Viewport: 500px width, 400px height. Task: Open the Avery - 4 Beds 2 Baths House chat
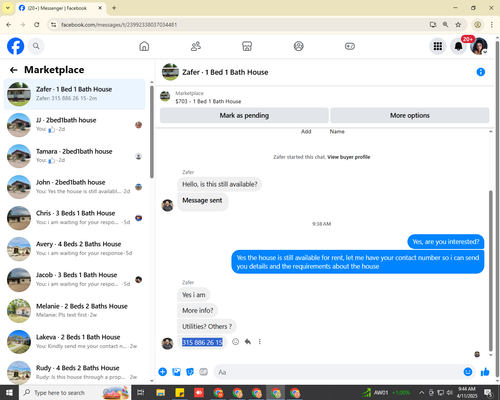74,249
